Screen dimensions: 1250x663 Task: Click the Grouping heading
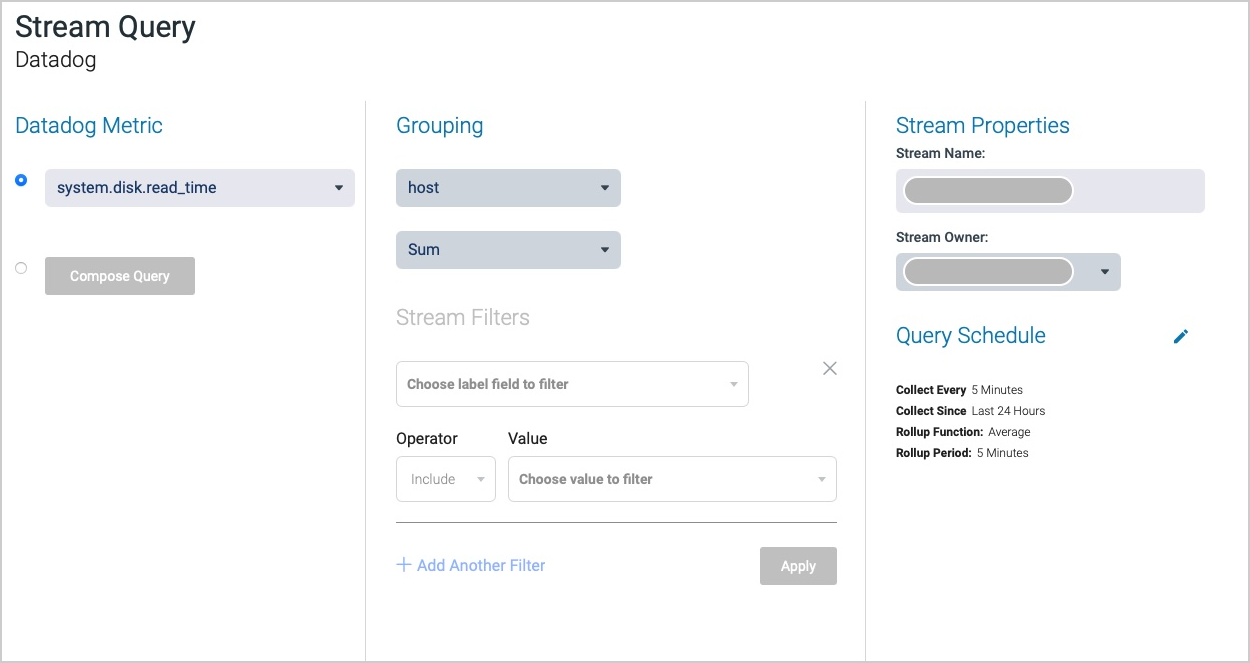tap(440, 126)
